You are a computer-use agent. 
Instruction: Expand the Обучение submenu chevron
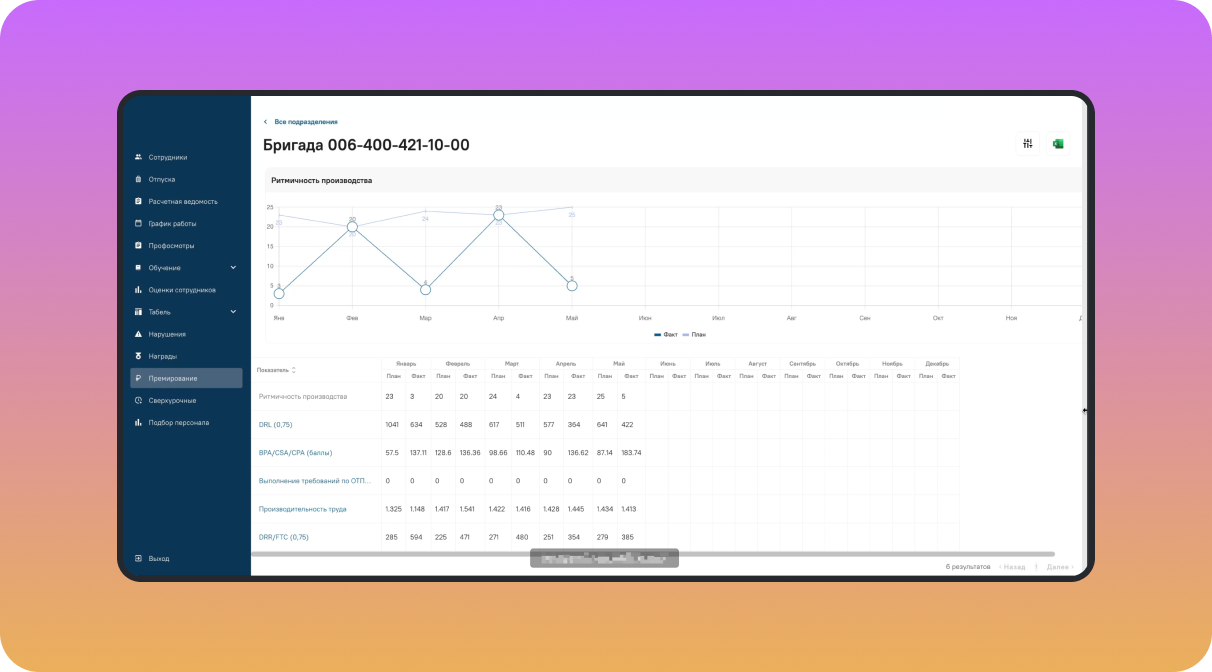pos(233,267)
